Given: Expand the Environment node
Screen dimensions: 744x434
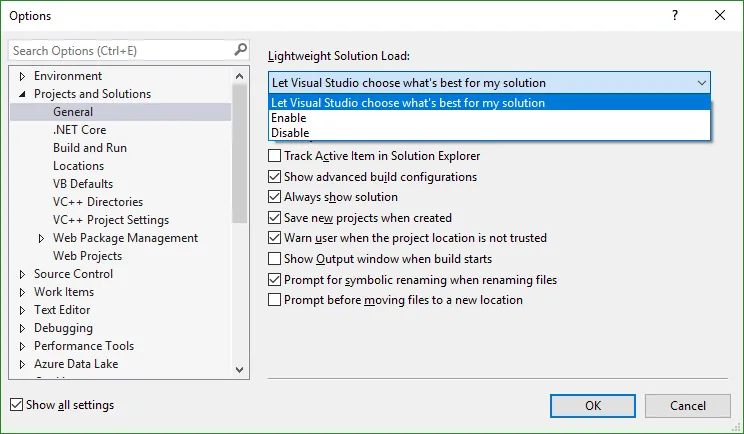Looking at the screenshot, I should [x=22, y=76].
